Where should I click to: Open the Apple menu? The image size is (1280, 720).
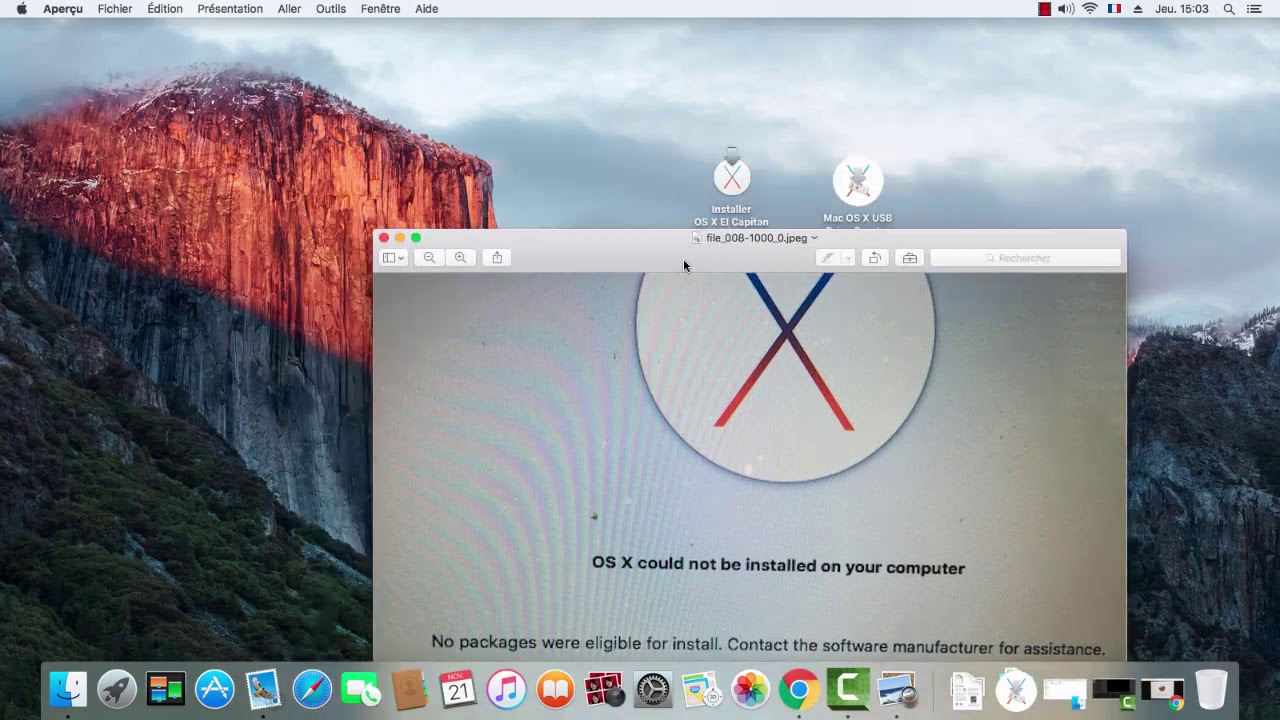[x=21, y=9]
